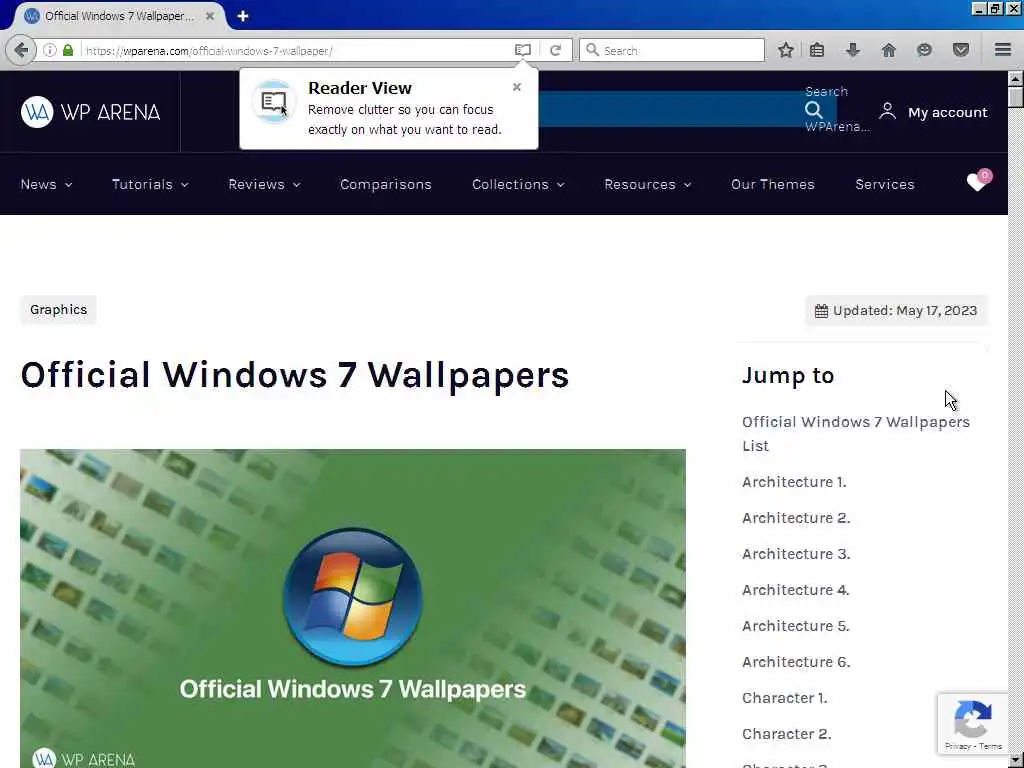This screenshot has height=768, width=1024.
Task: Click the browser Search field
Action: tap(672, 50)
